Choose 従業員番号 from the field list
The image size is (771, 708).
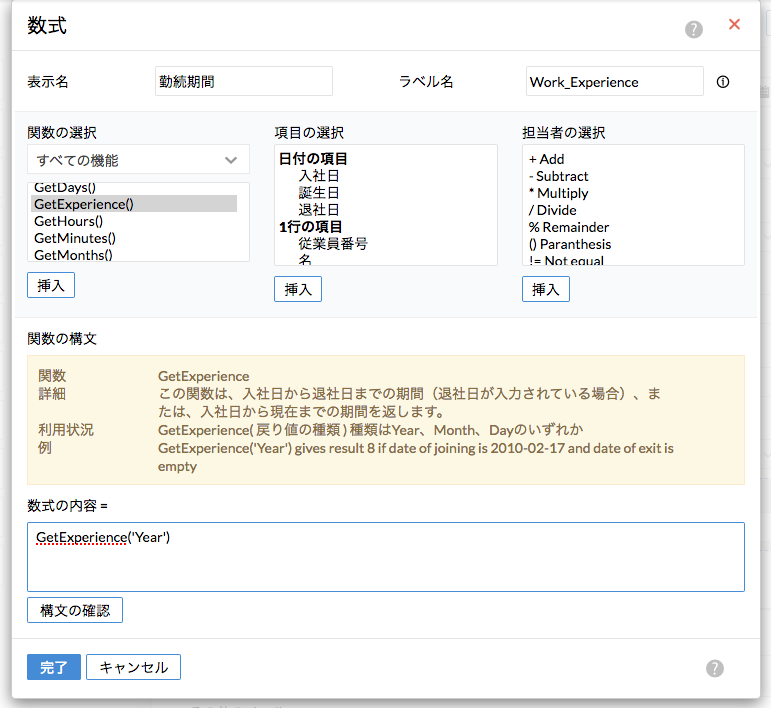(x=333, y=243)
